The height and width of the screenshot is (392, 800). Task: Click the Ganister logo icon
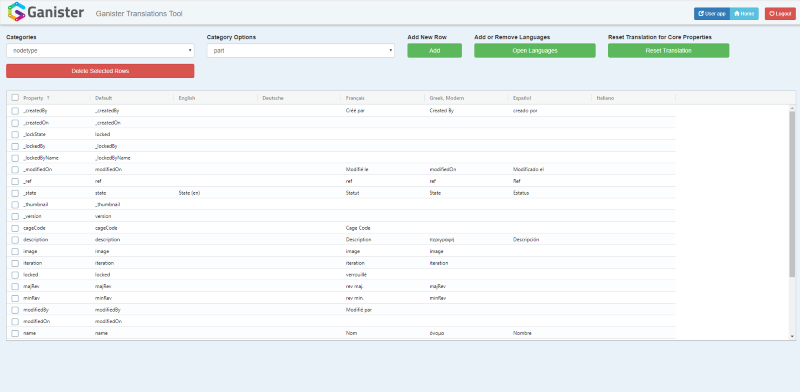coord(16,12)
